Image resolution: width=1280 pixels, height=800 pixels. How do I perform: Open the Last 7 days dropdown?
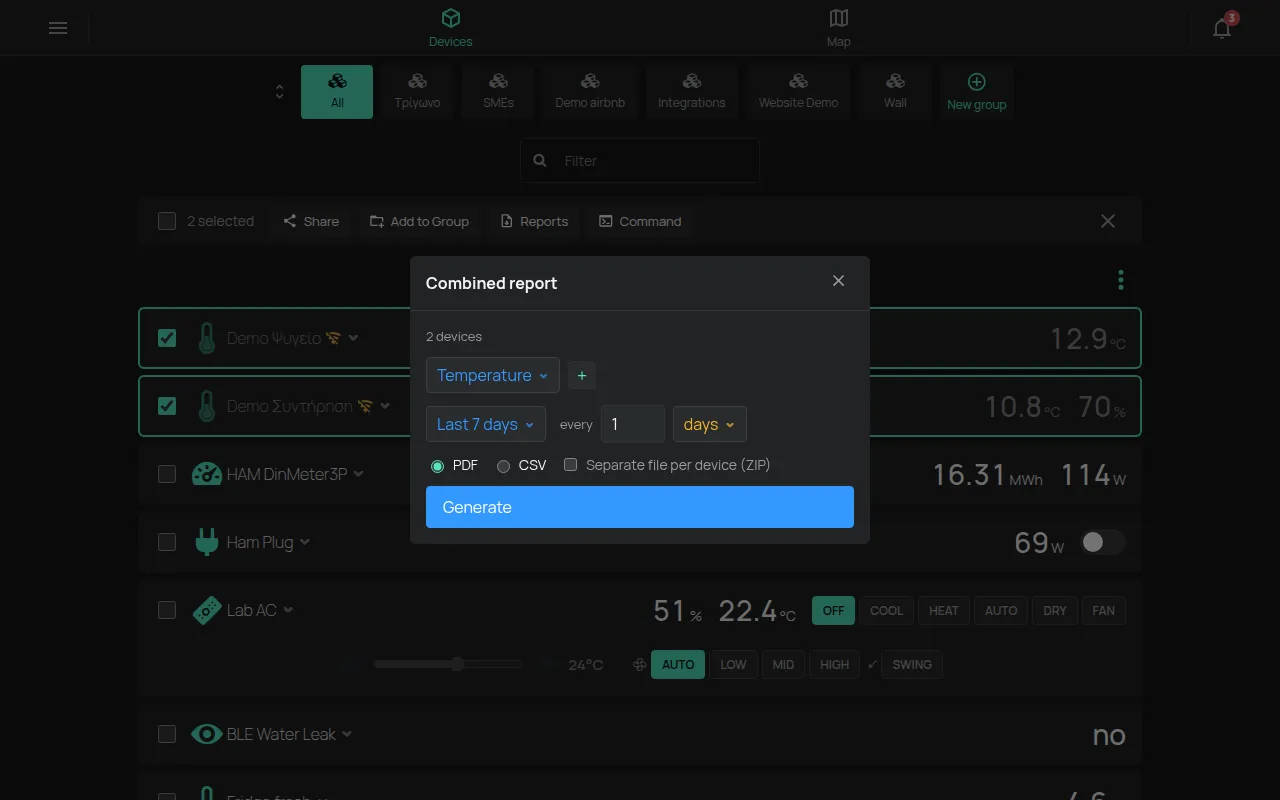tap(486, 424)
